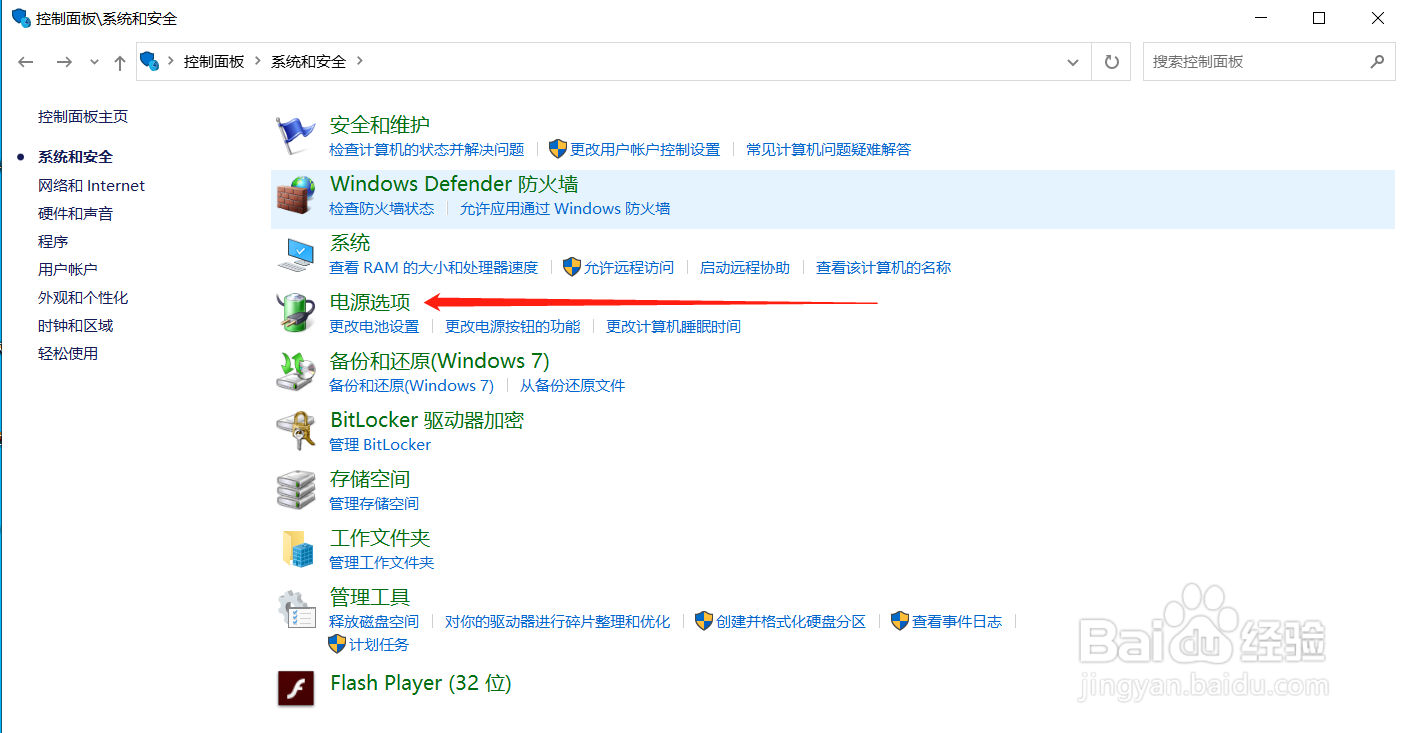The width and height of the screenshot is (1405, 733).
Task: Click the Backup and Restore drive icon
Action: click(x=295, y=372)
